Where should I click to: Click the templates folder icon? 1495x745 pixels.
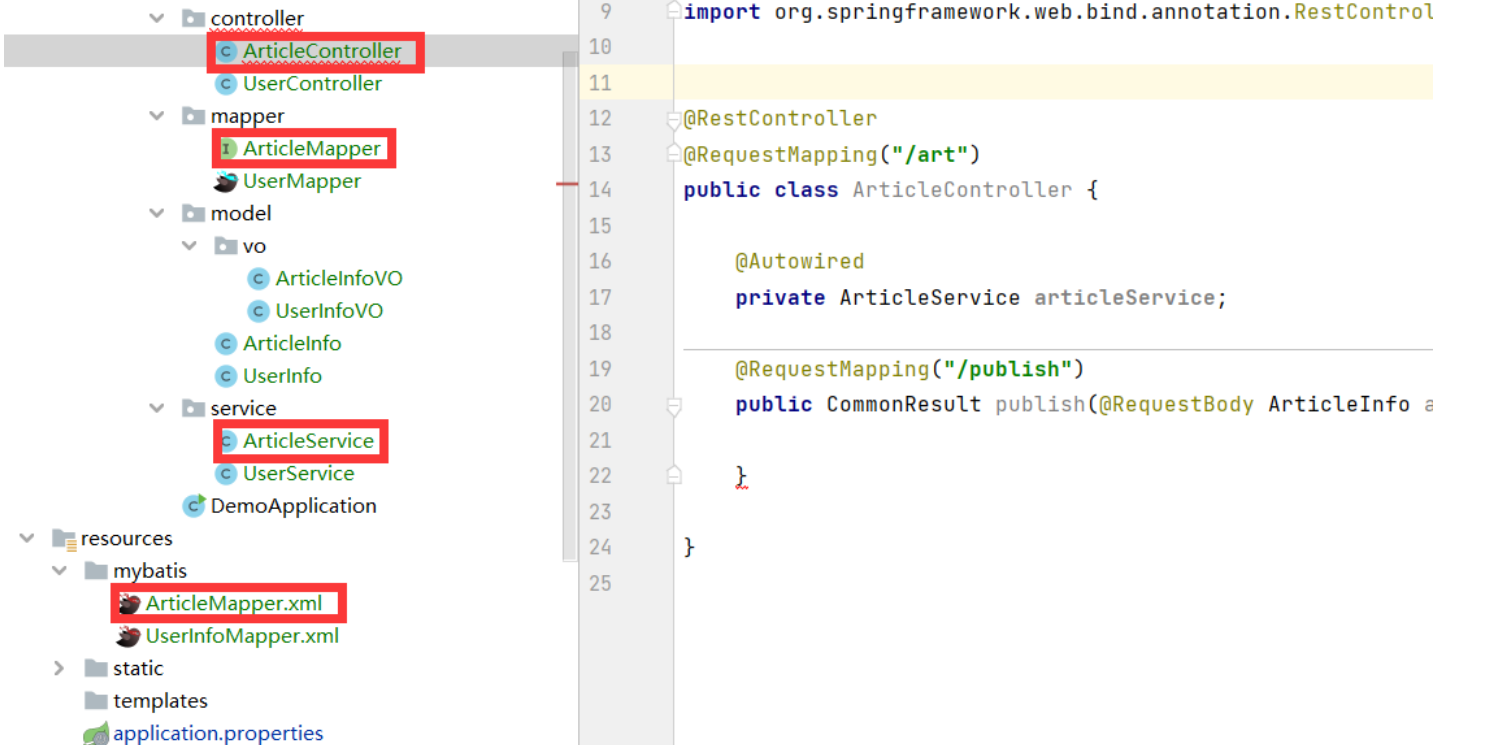coord(96,701)
